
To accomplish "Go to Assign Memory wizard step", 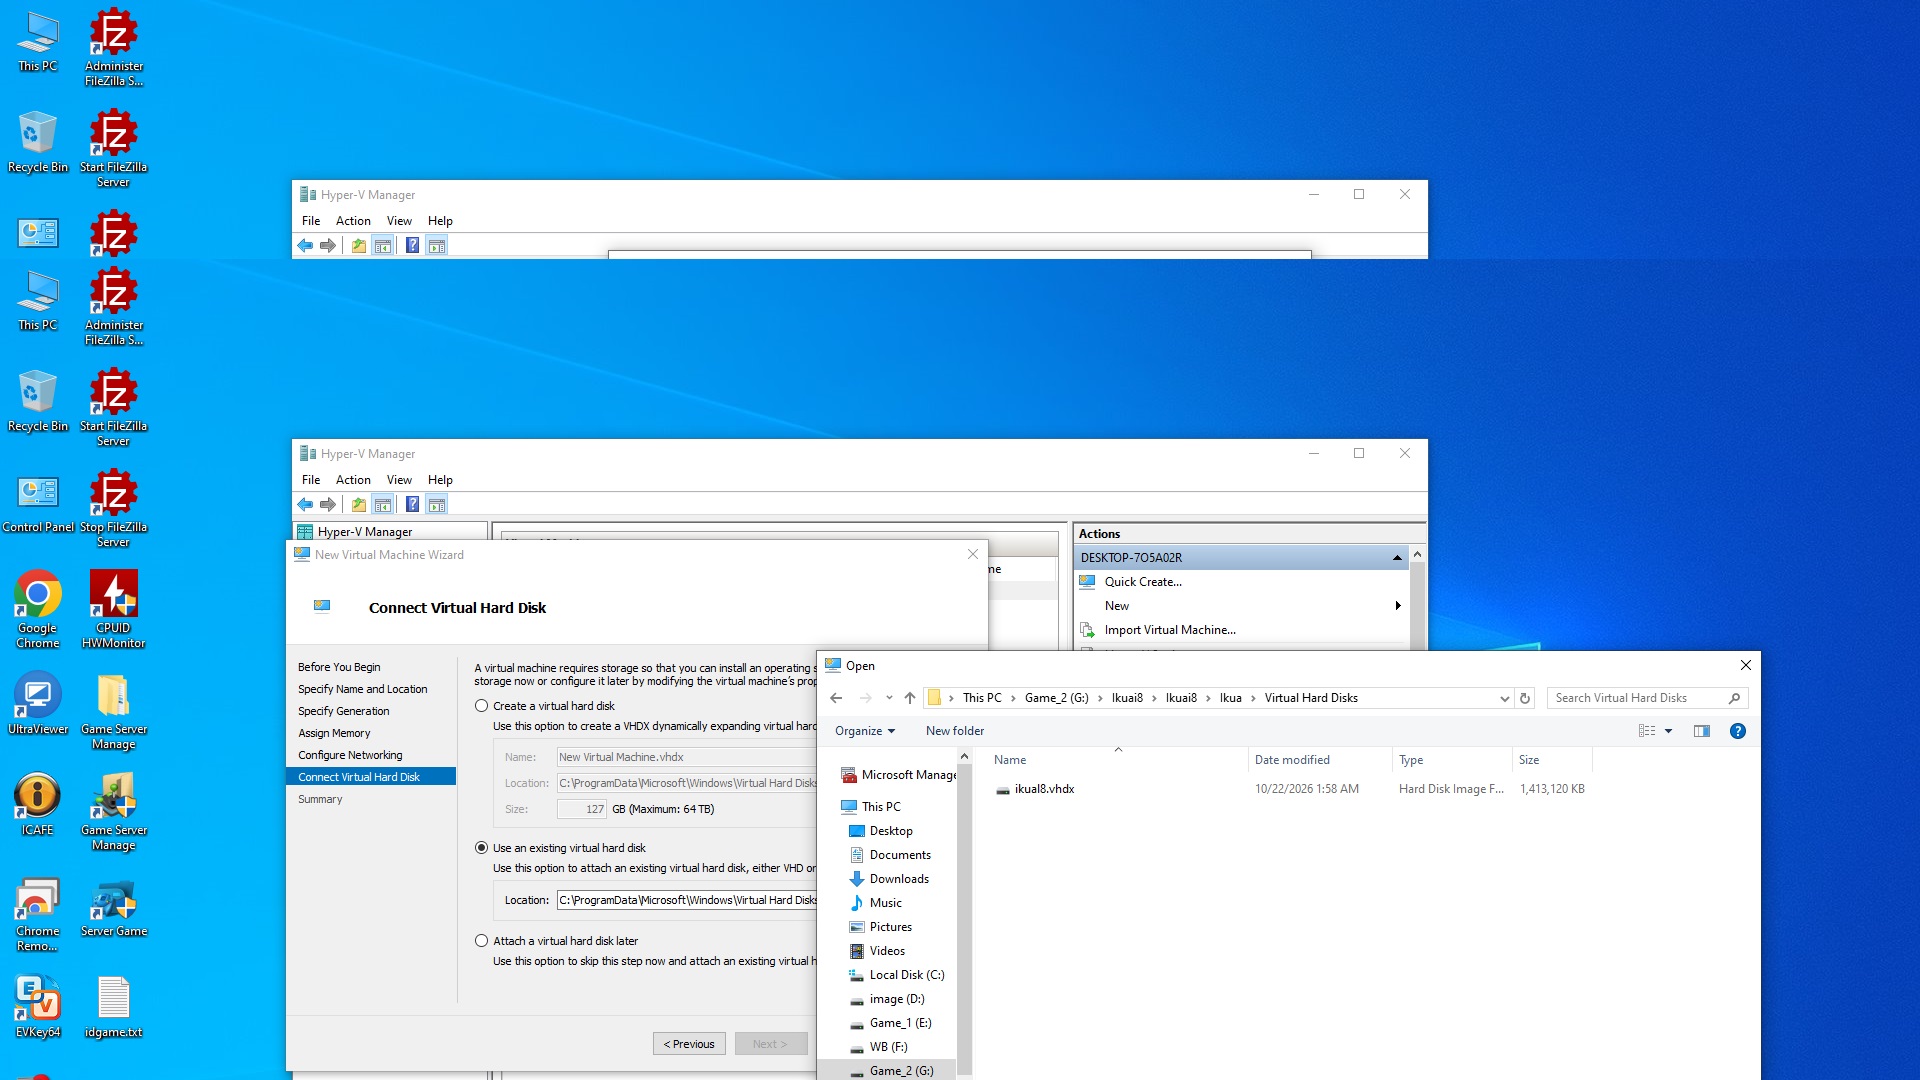I will 334,733.
